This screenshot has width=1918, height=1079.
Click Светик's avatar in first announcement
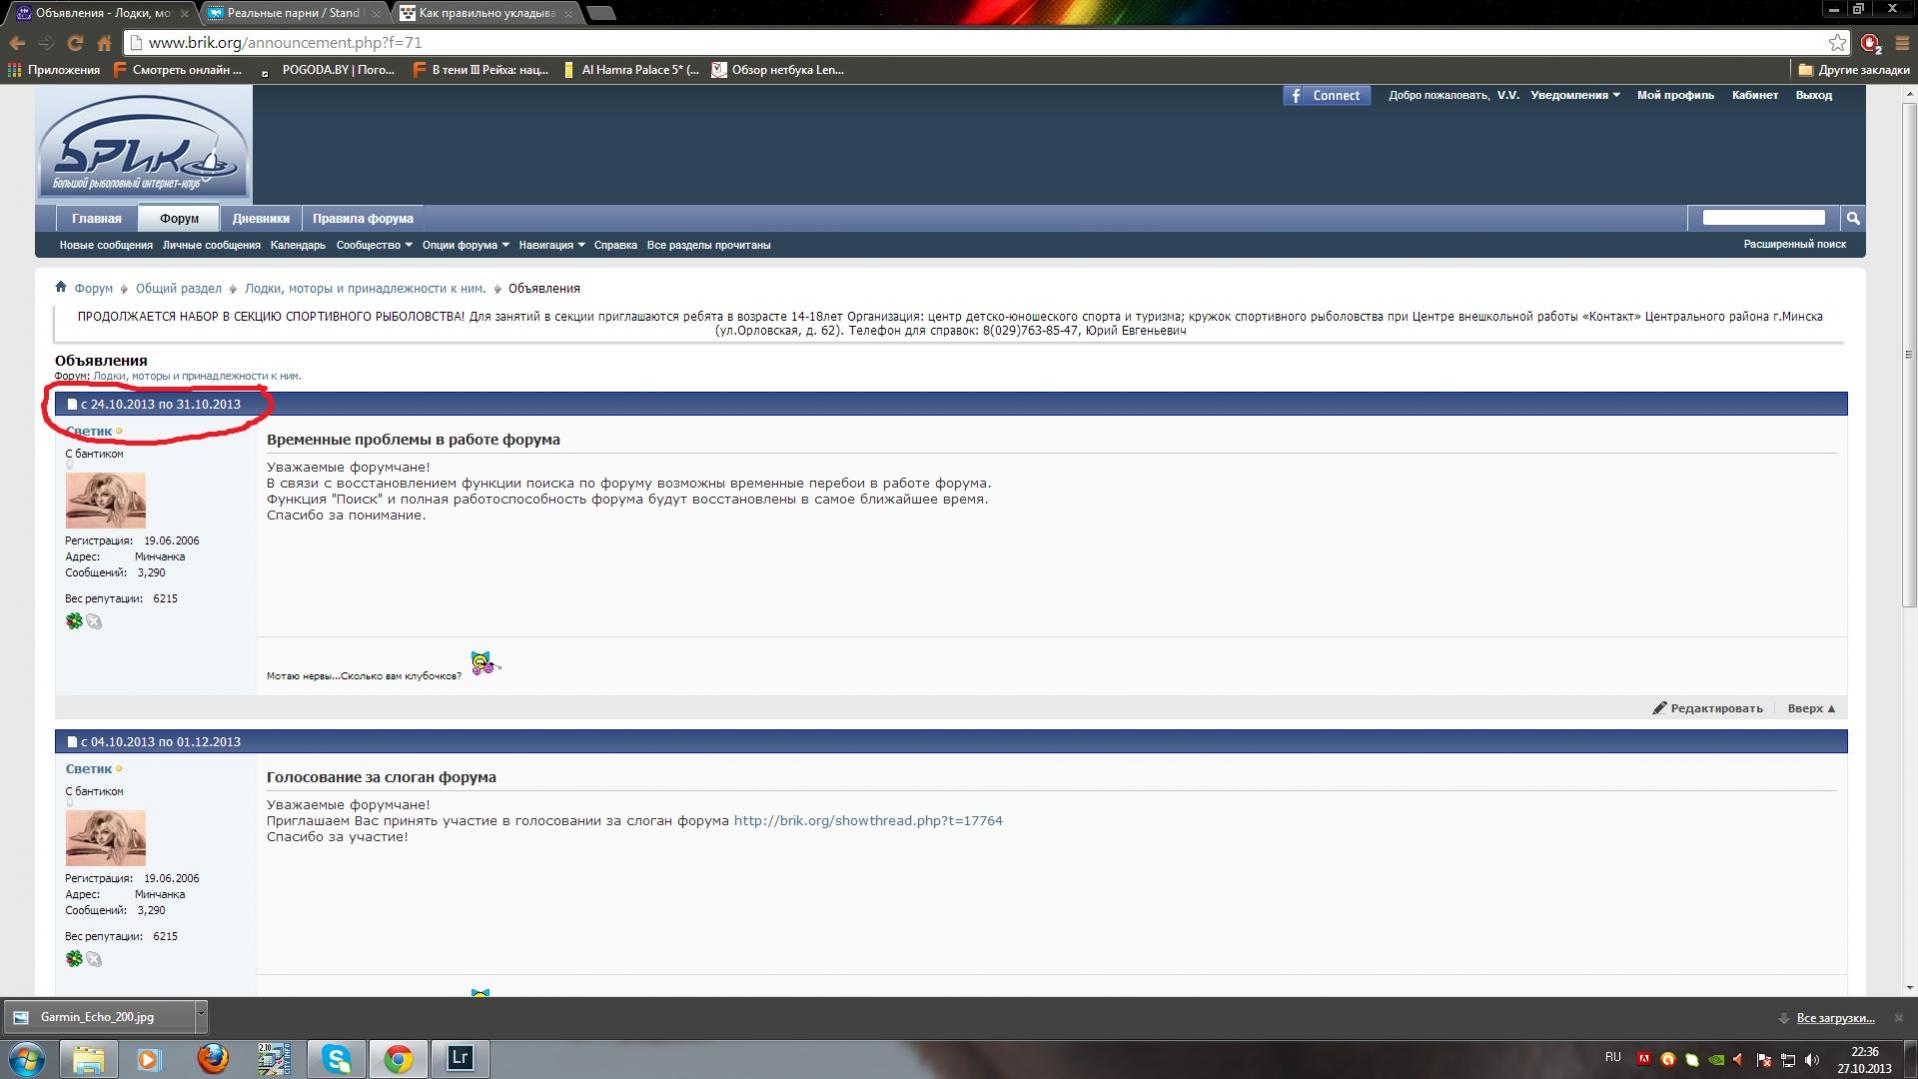105,500
